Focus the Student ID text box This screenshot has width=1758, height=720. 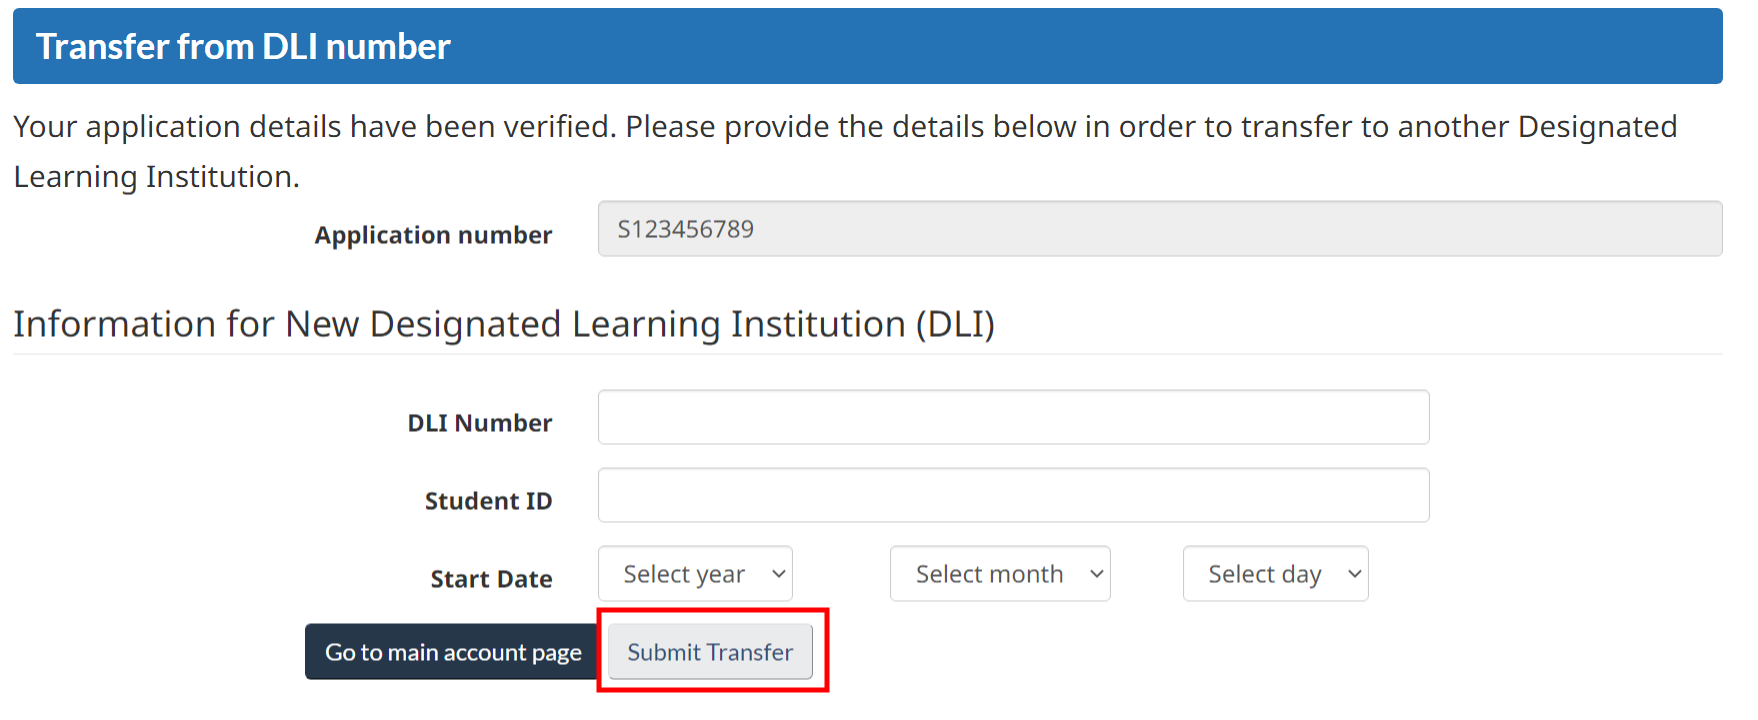(x=1013, y=495)
